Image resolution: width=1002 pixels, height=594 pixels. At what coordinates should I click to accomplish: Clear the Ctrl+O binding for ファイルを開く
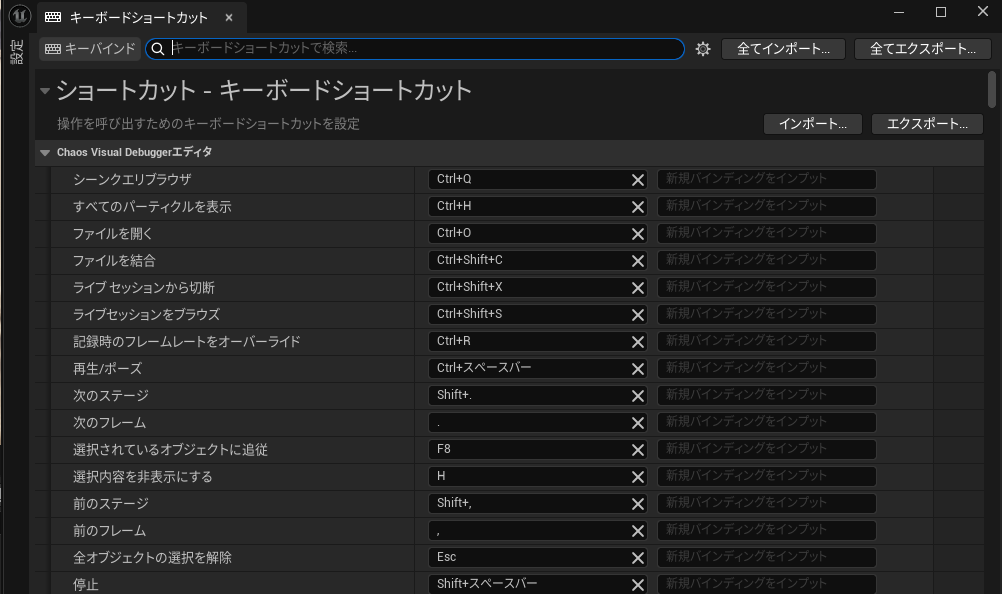637,234
